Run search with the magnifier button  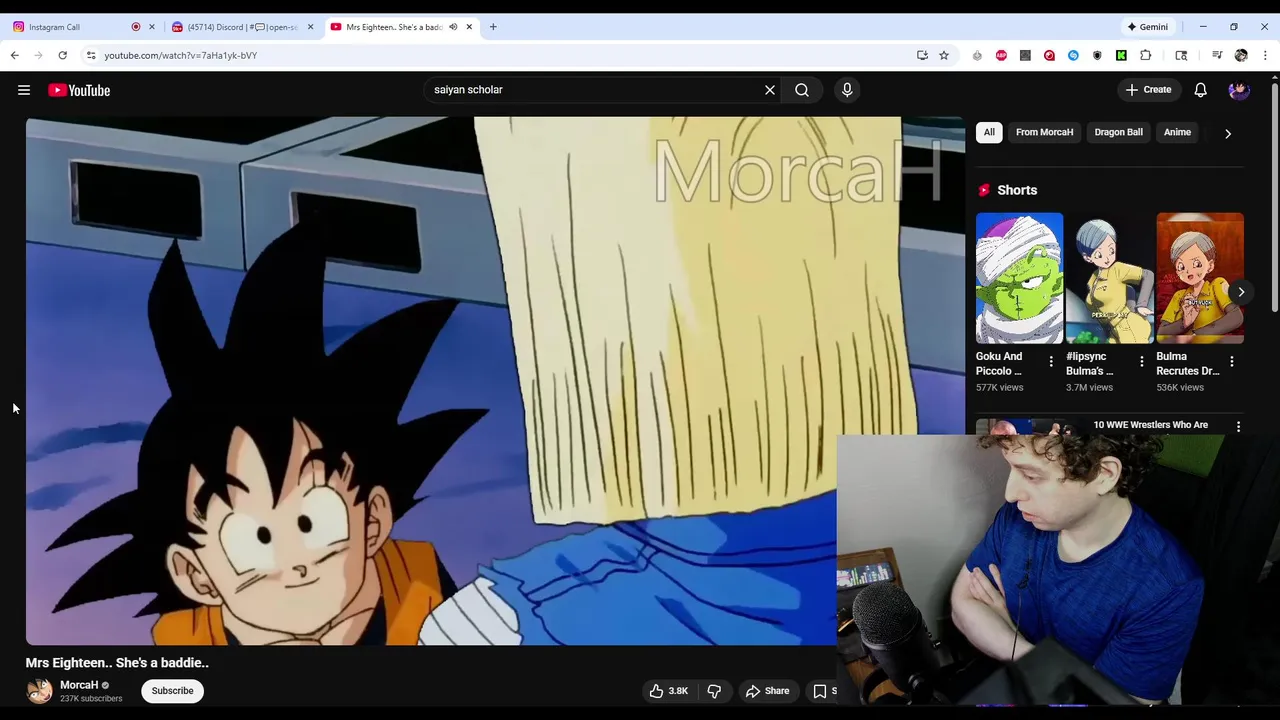click(802, 90)
